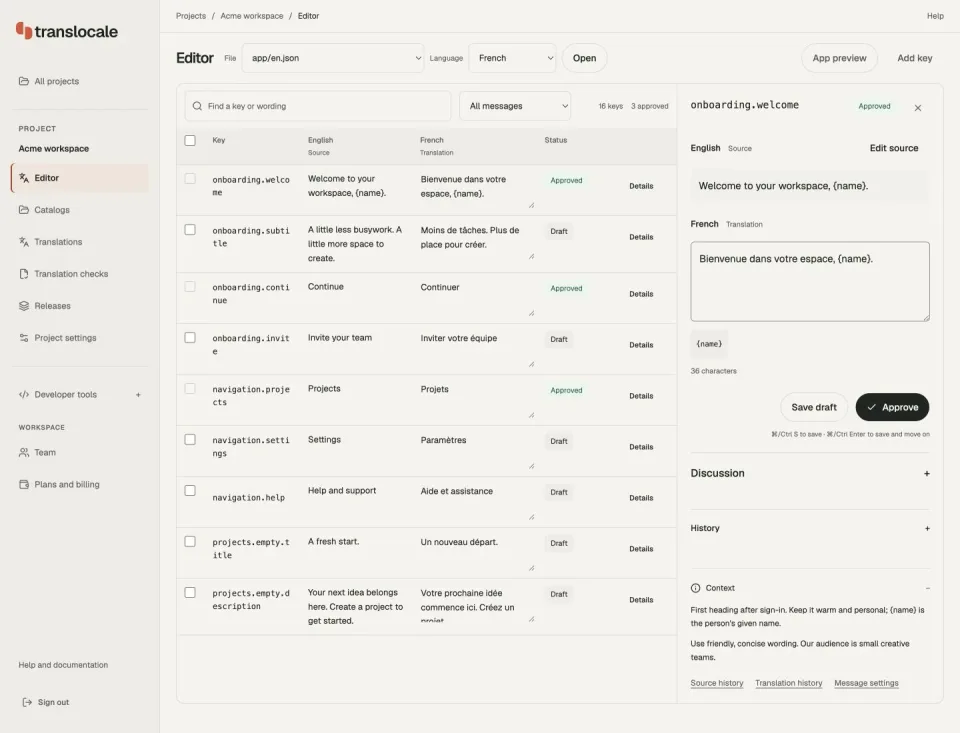The image size is (960, 733).
Task: Close the onboarding.welcome detail panel
Action: click(x=918, y=108)
